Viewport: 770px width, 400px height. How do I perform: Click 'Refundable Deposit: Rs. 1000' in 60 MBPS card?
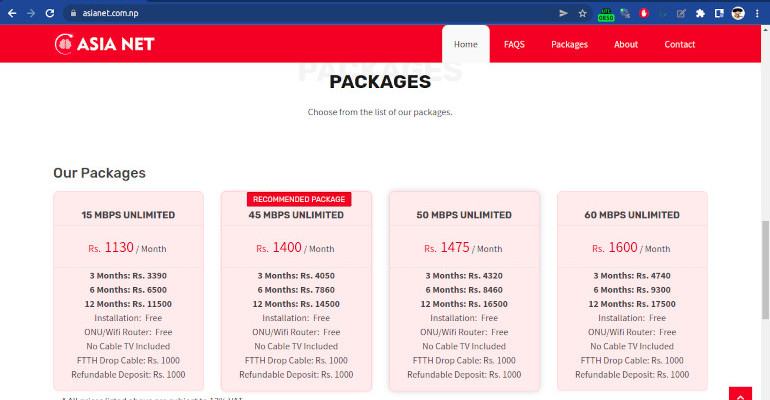632,374
